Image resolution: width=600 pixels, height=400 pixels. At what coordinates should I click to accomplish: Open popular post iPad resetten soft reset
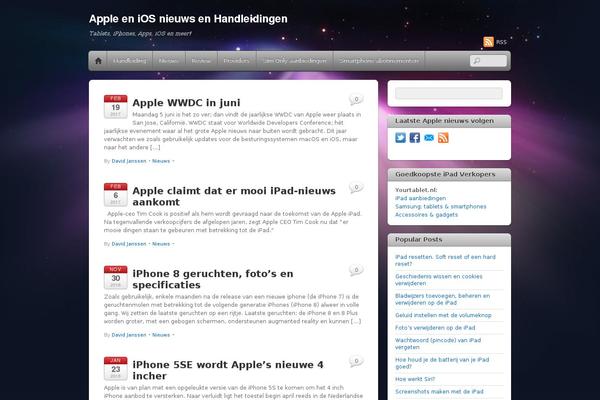(x=445, y=260)
